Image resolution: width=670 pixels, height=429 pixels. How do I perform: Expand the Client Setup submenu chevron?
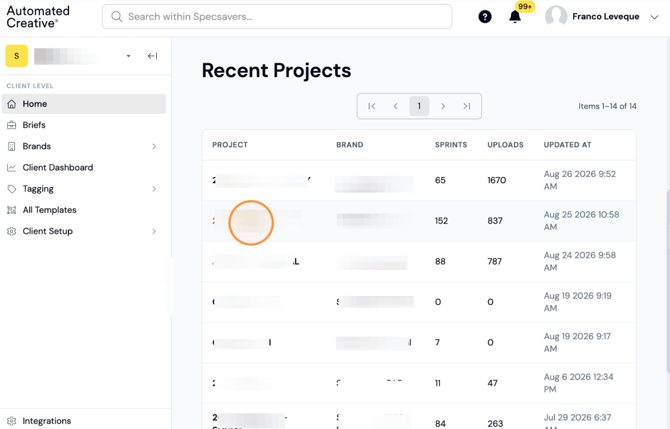(x=154, y=231)
